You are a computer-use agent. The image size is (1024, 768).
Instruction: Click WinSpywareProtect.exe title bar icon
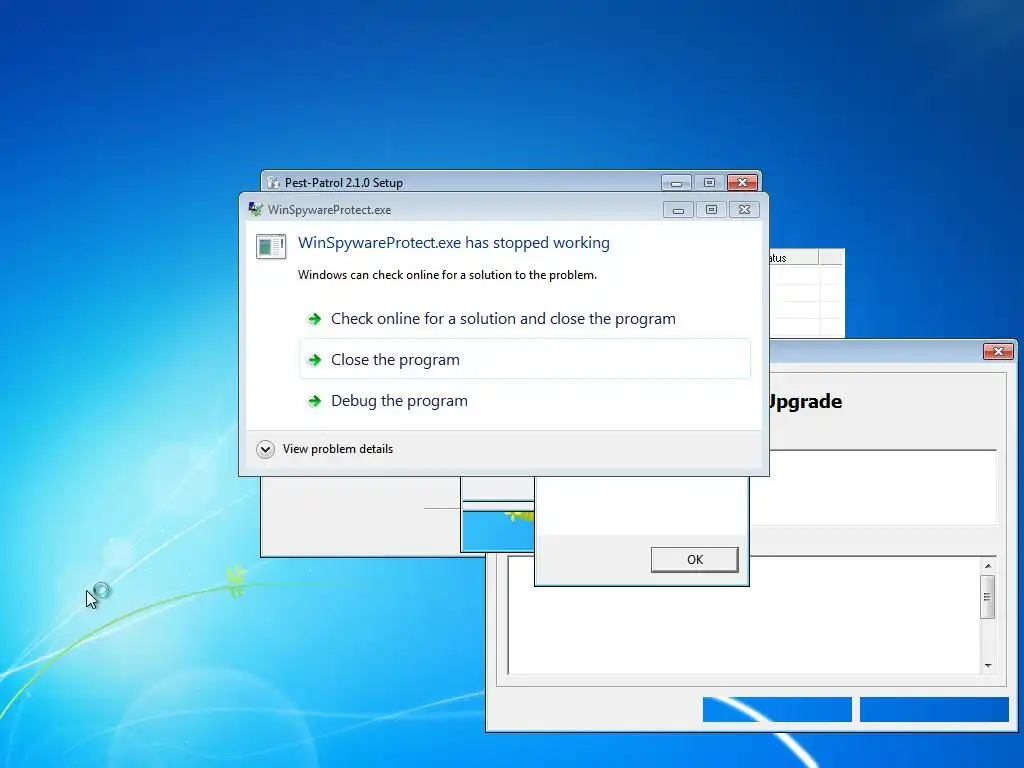pyautogui.click(x=255, y=210)
